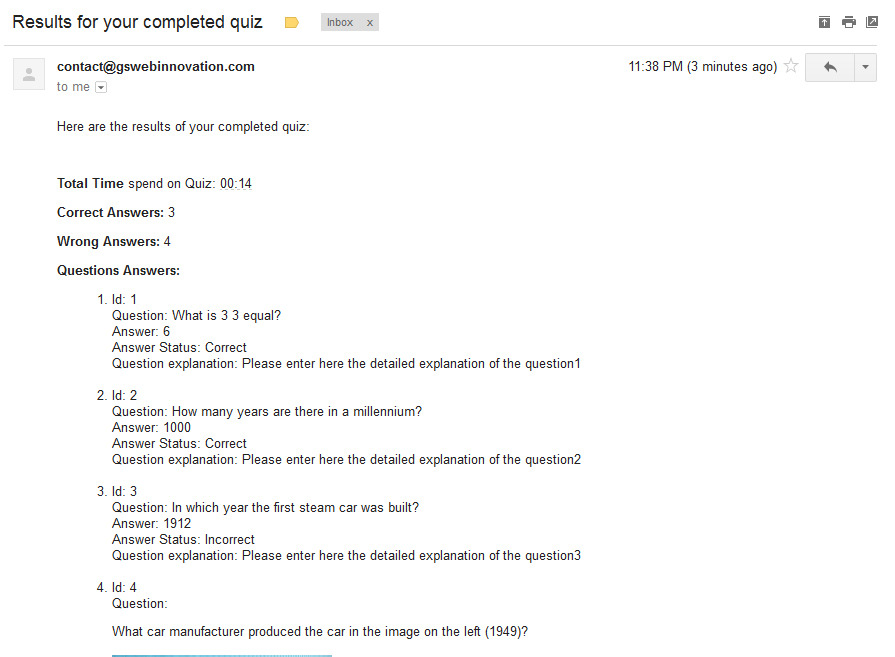The height and width of the screenshot is (657, 895).
Task: Click the Inbox label tag
Action: pyautogui.click(x=340, y=22)
